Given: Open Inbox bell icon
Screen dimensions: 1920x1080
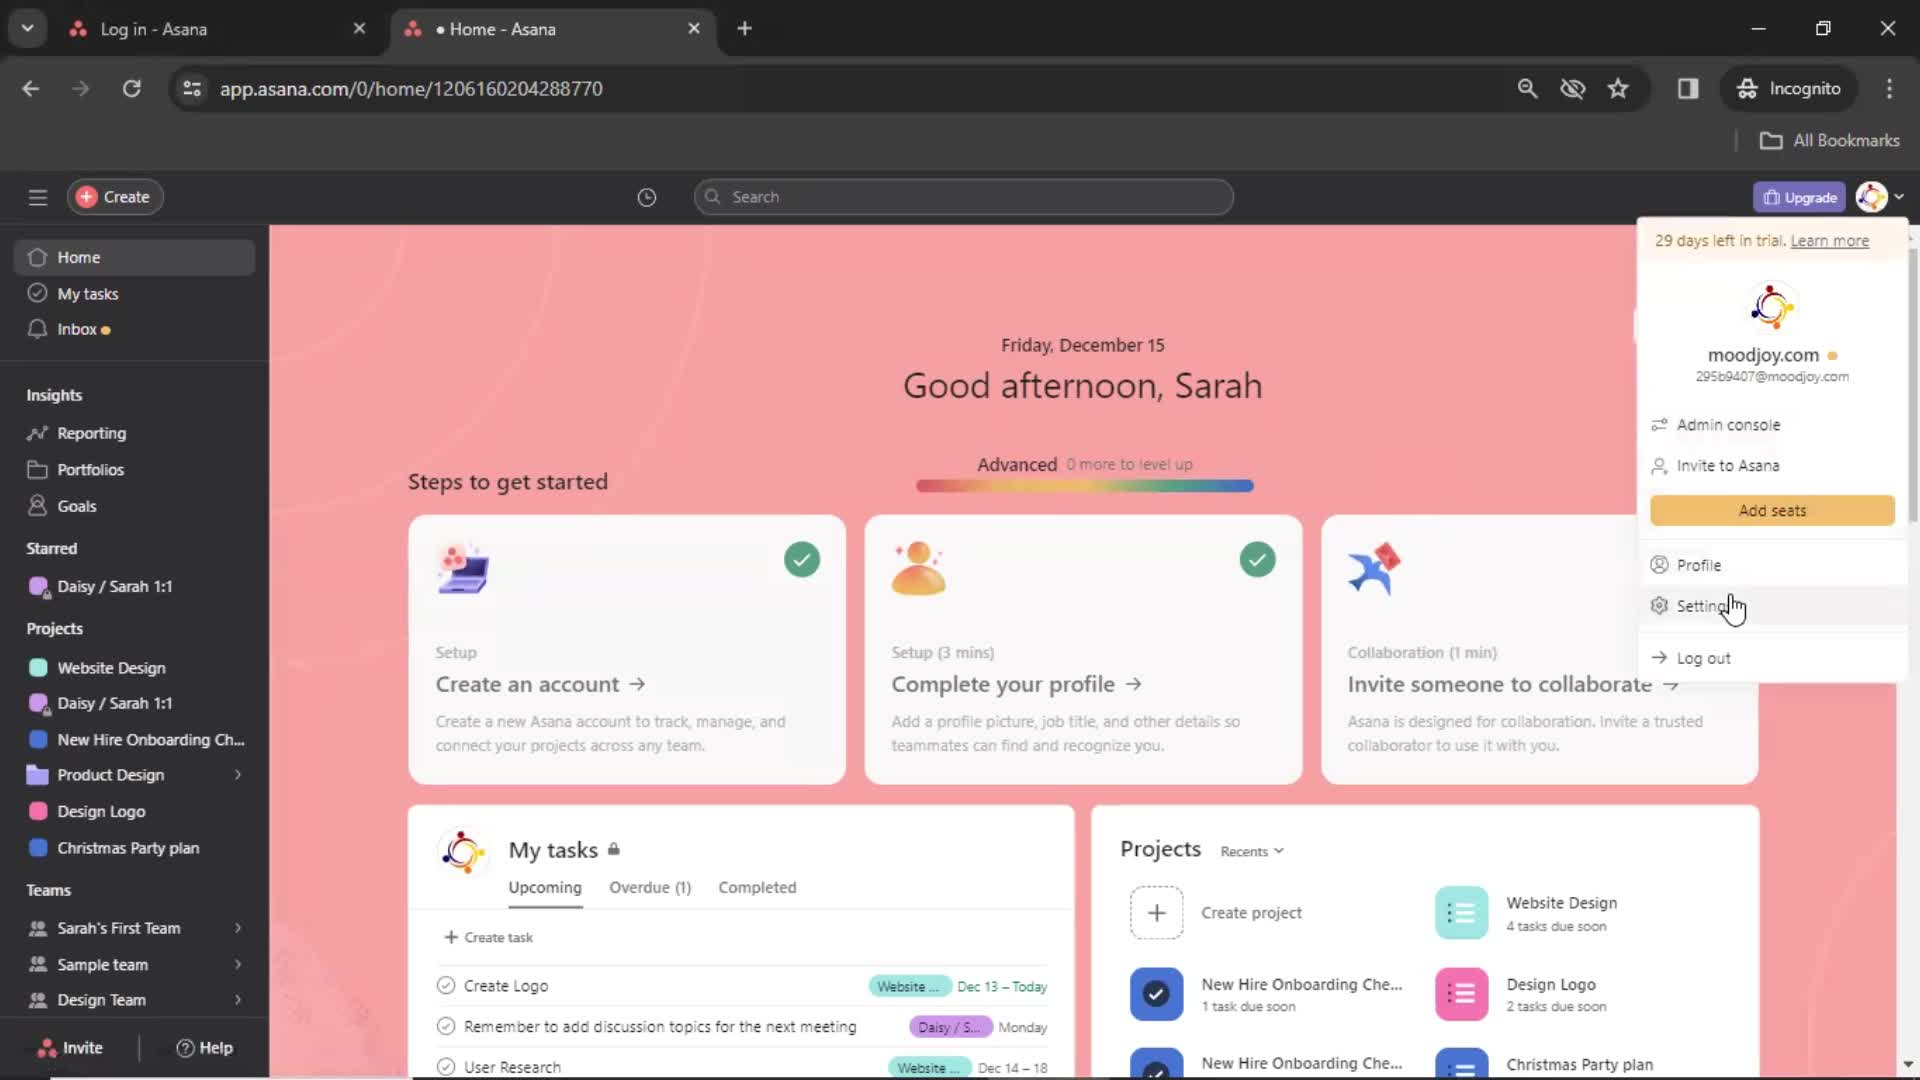Looking at the screenshot, I should point(38,329).
